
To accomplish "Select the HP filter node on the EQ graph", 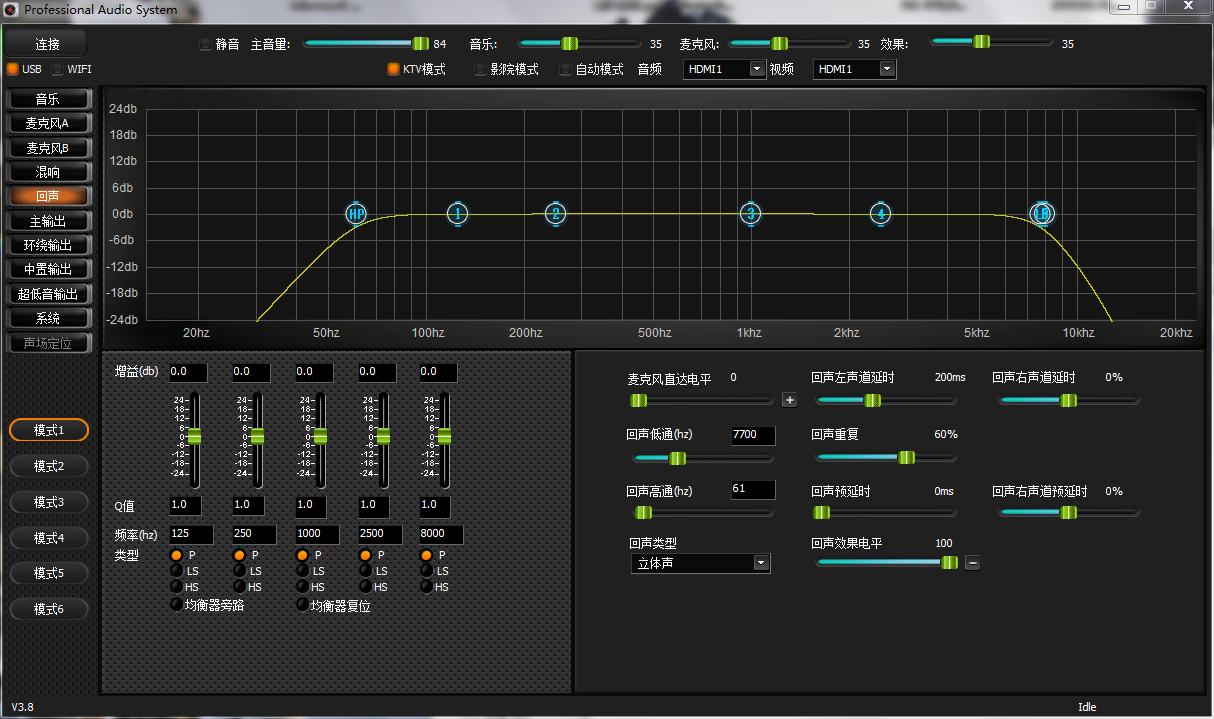I will (x=357, y=213).
